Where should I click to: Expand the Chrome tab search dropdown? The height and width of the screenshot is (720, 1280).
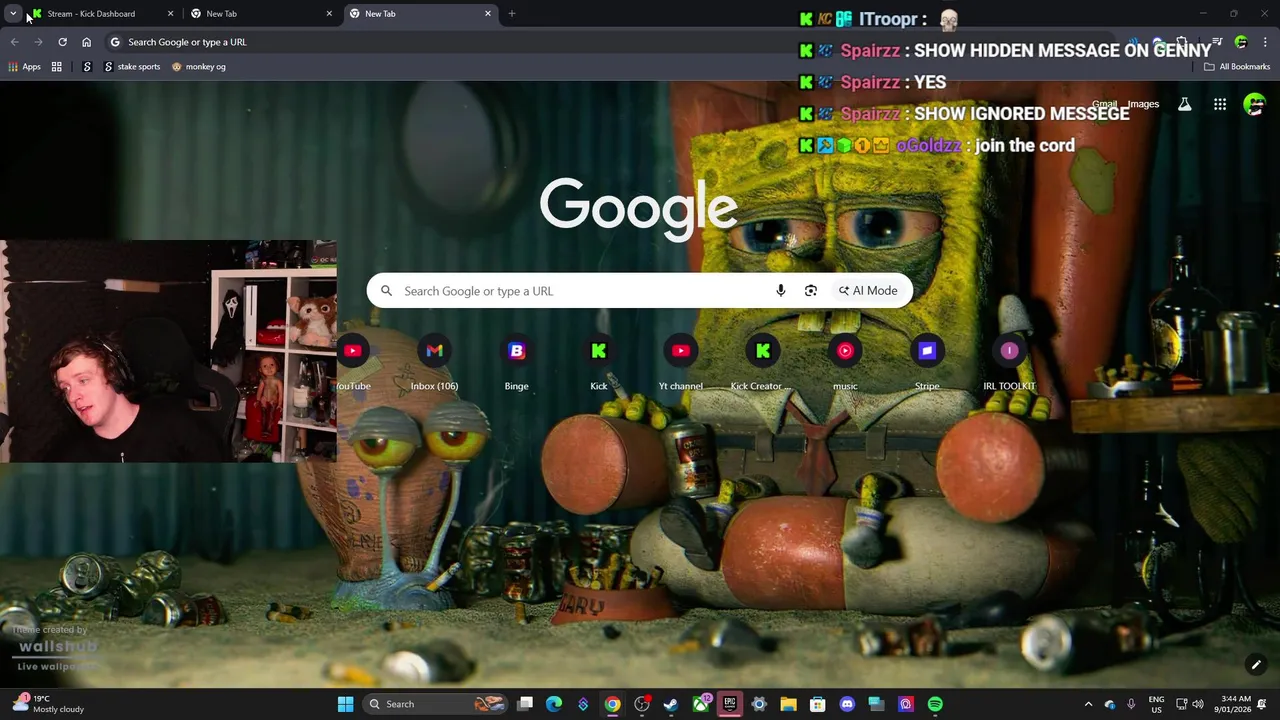click(x=13, y=13)
